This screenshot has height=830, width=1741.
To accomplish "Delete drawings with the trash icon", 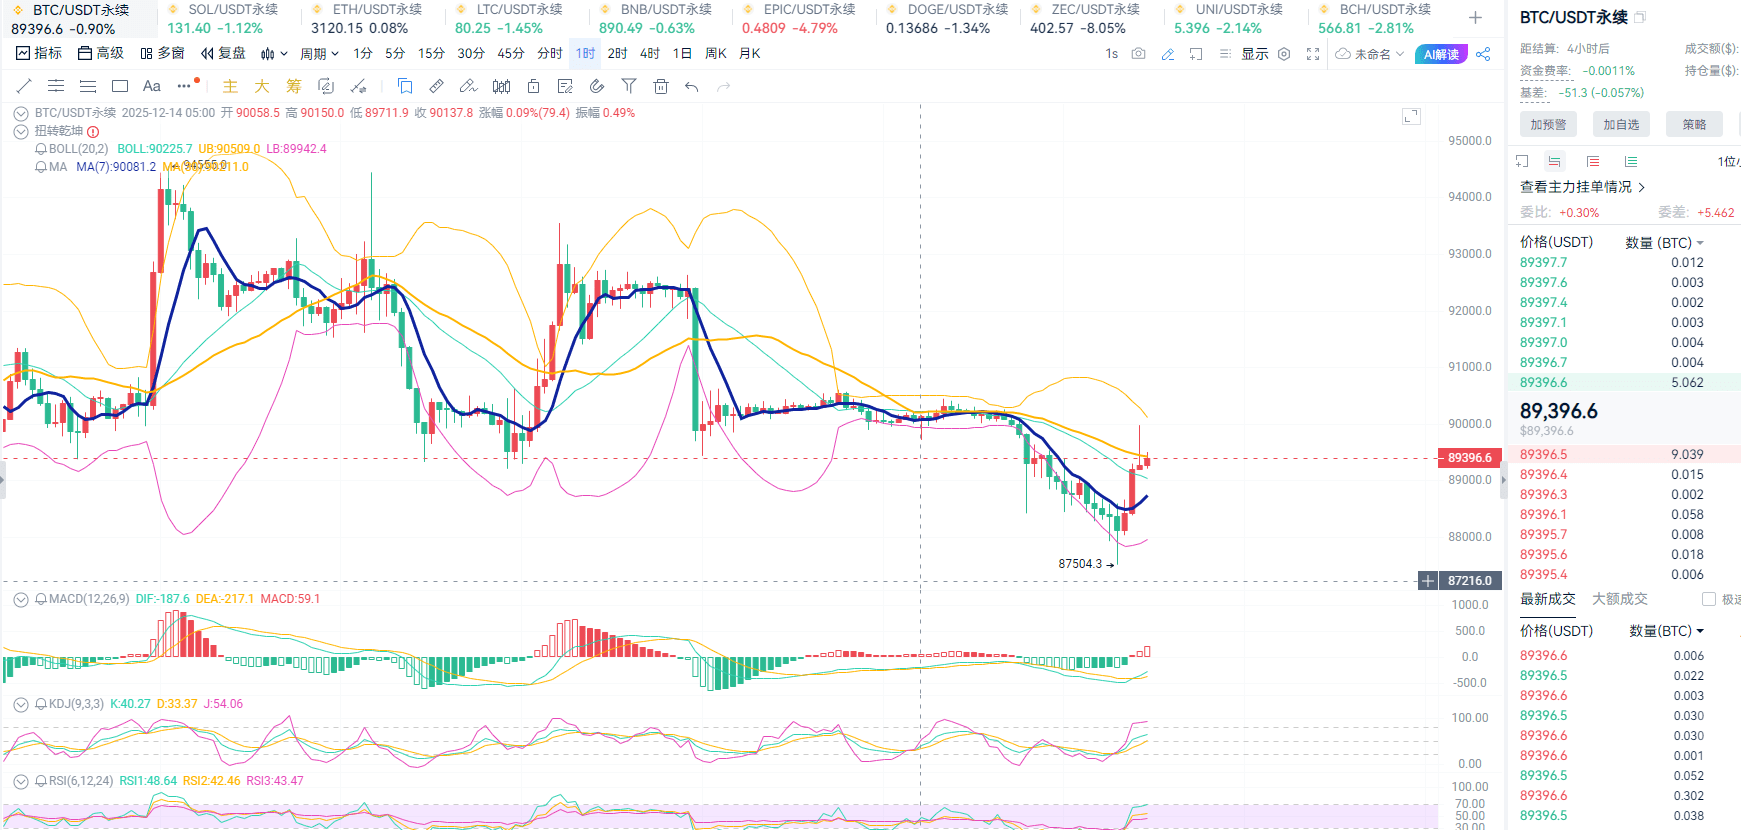I will tap(661, 86).
